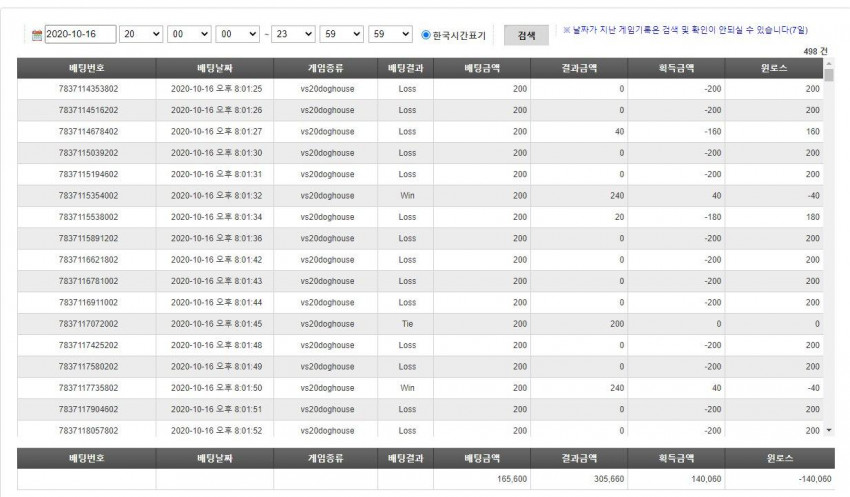Open the start second dropdown
This screenshot has height=497, width=850.
click(x=237, y=34)
